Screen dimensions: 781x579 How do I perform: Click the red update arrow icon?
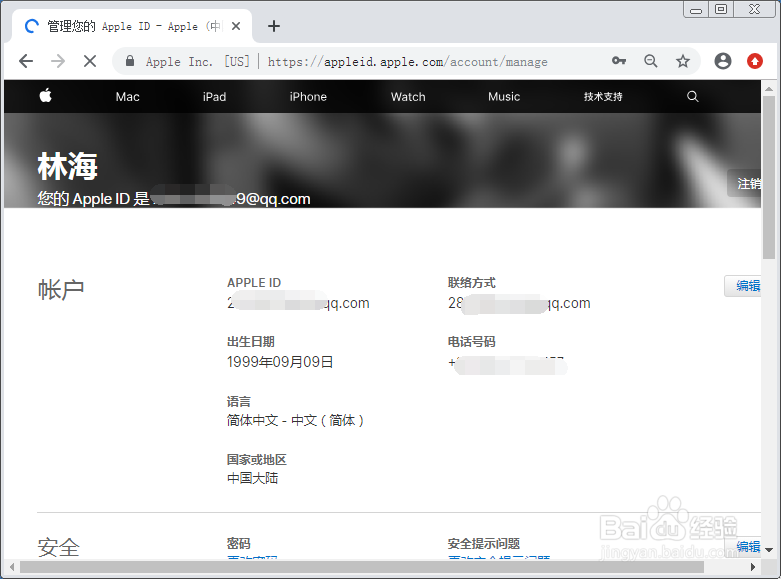(x=755, y=61)
